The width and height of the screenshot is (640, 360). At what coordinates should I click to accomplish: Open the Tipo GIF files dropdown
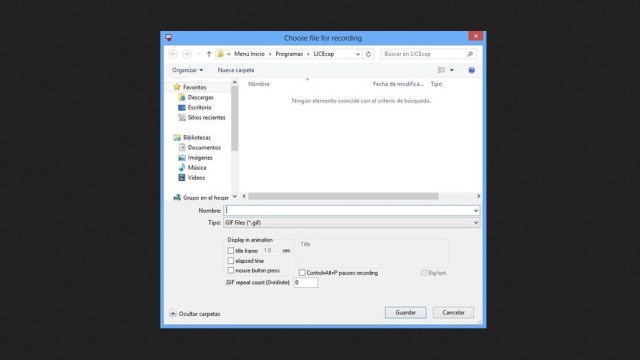476,223
